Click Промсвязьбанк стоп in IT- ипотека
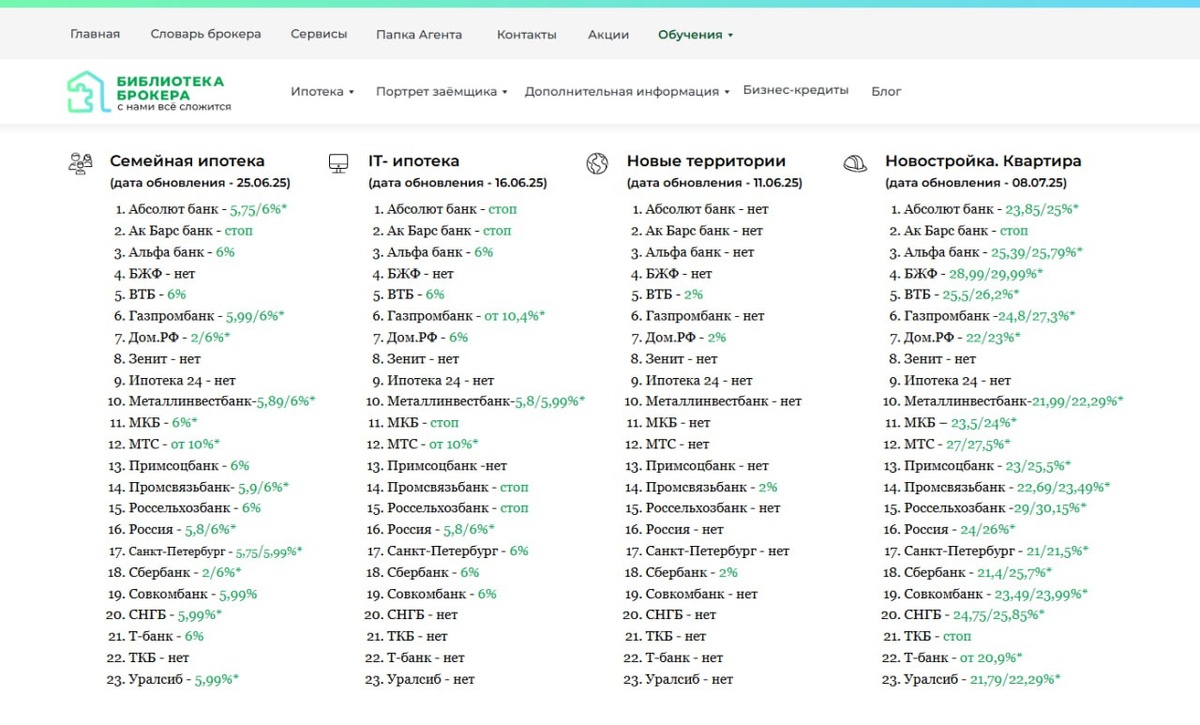The height and width of the screenshot is (725, 1200). (x=514, y=487)
